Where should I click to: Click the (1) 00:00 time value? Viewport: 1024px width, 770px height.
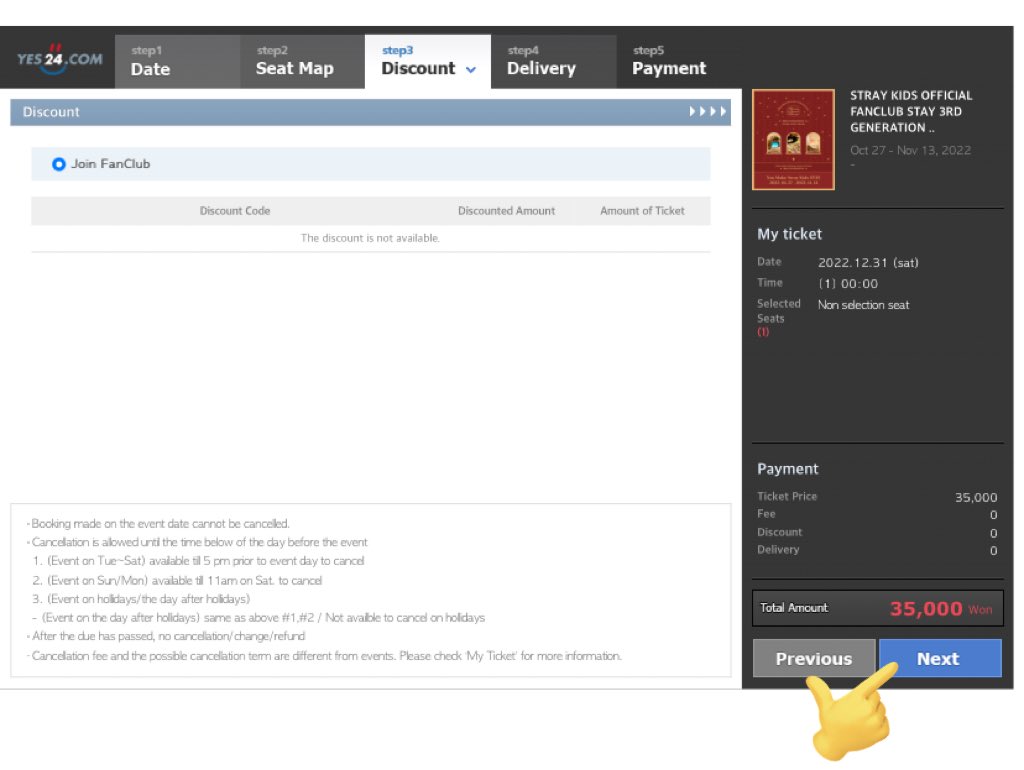pos(848,283)
